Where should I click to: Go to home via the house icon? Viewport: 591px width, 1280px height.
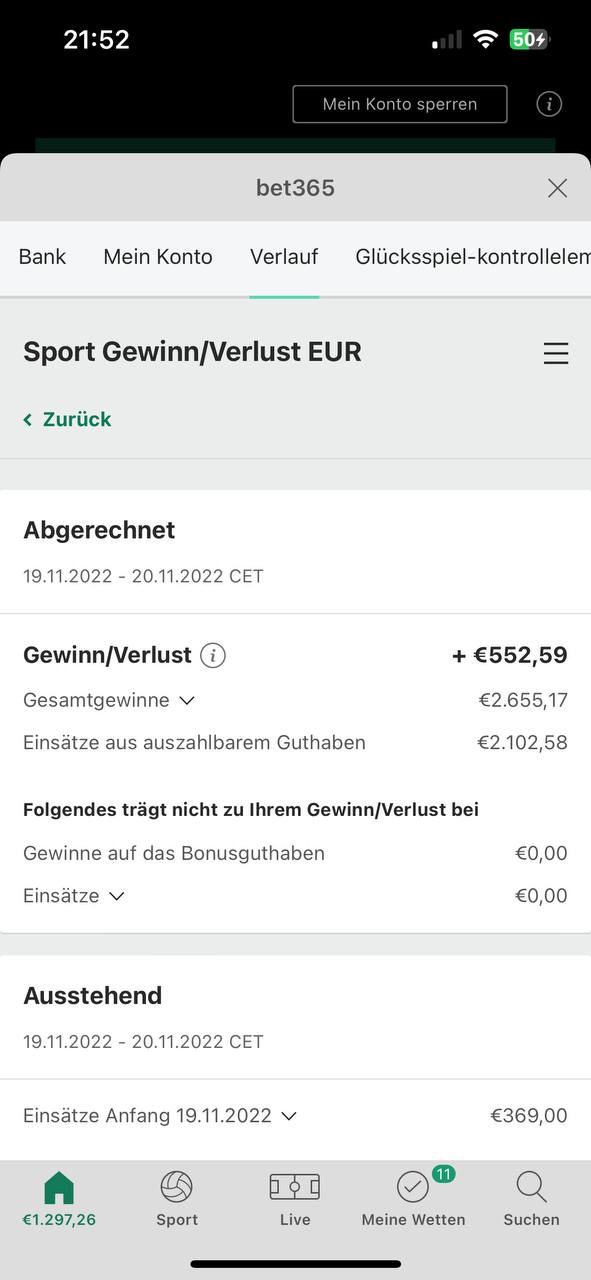(x=59, y=1187)
